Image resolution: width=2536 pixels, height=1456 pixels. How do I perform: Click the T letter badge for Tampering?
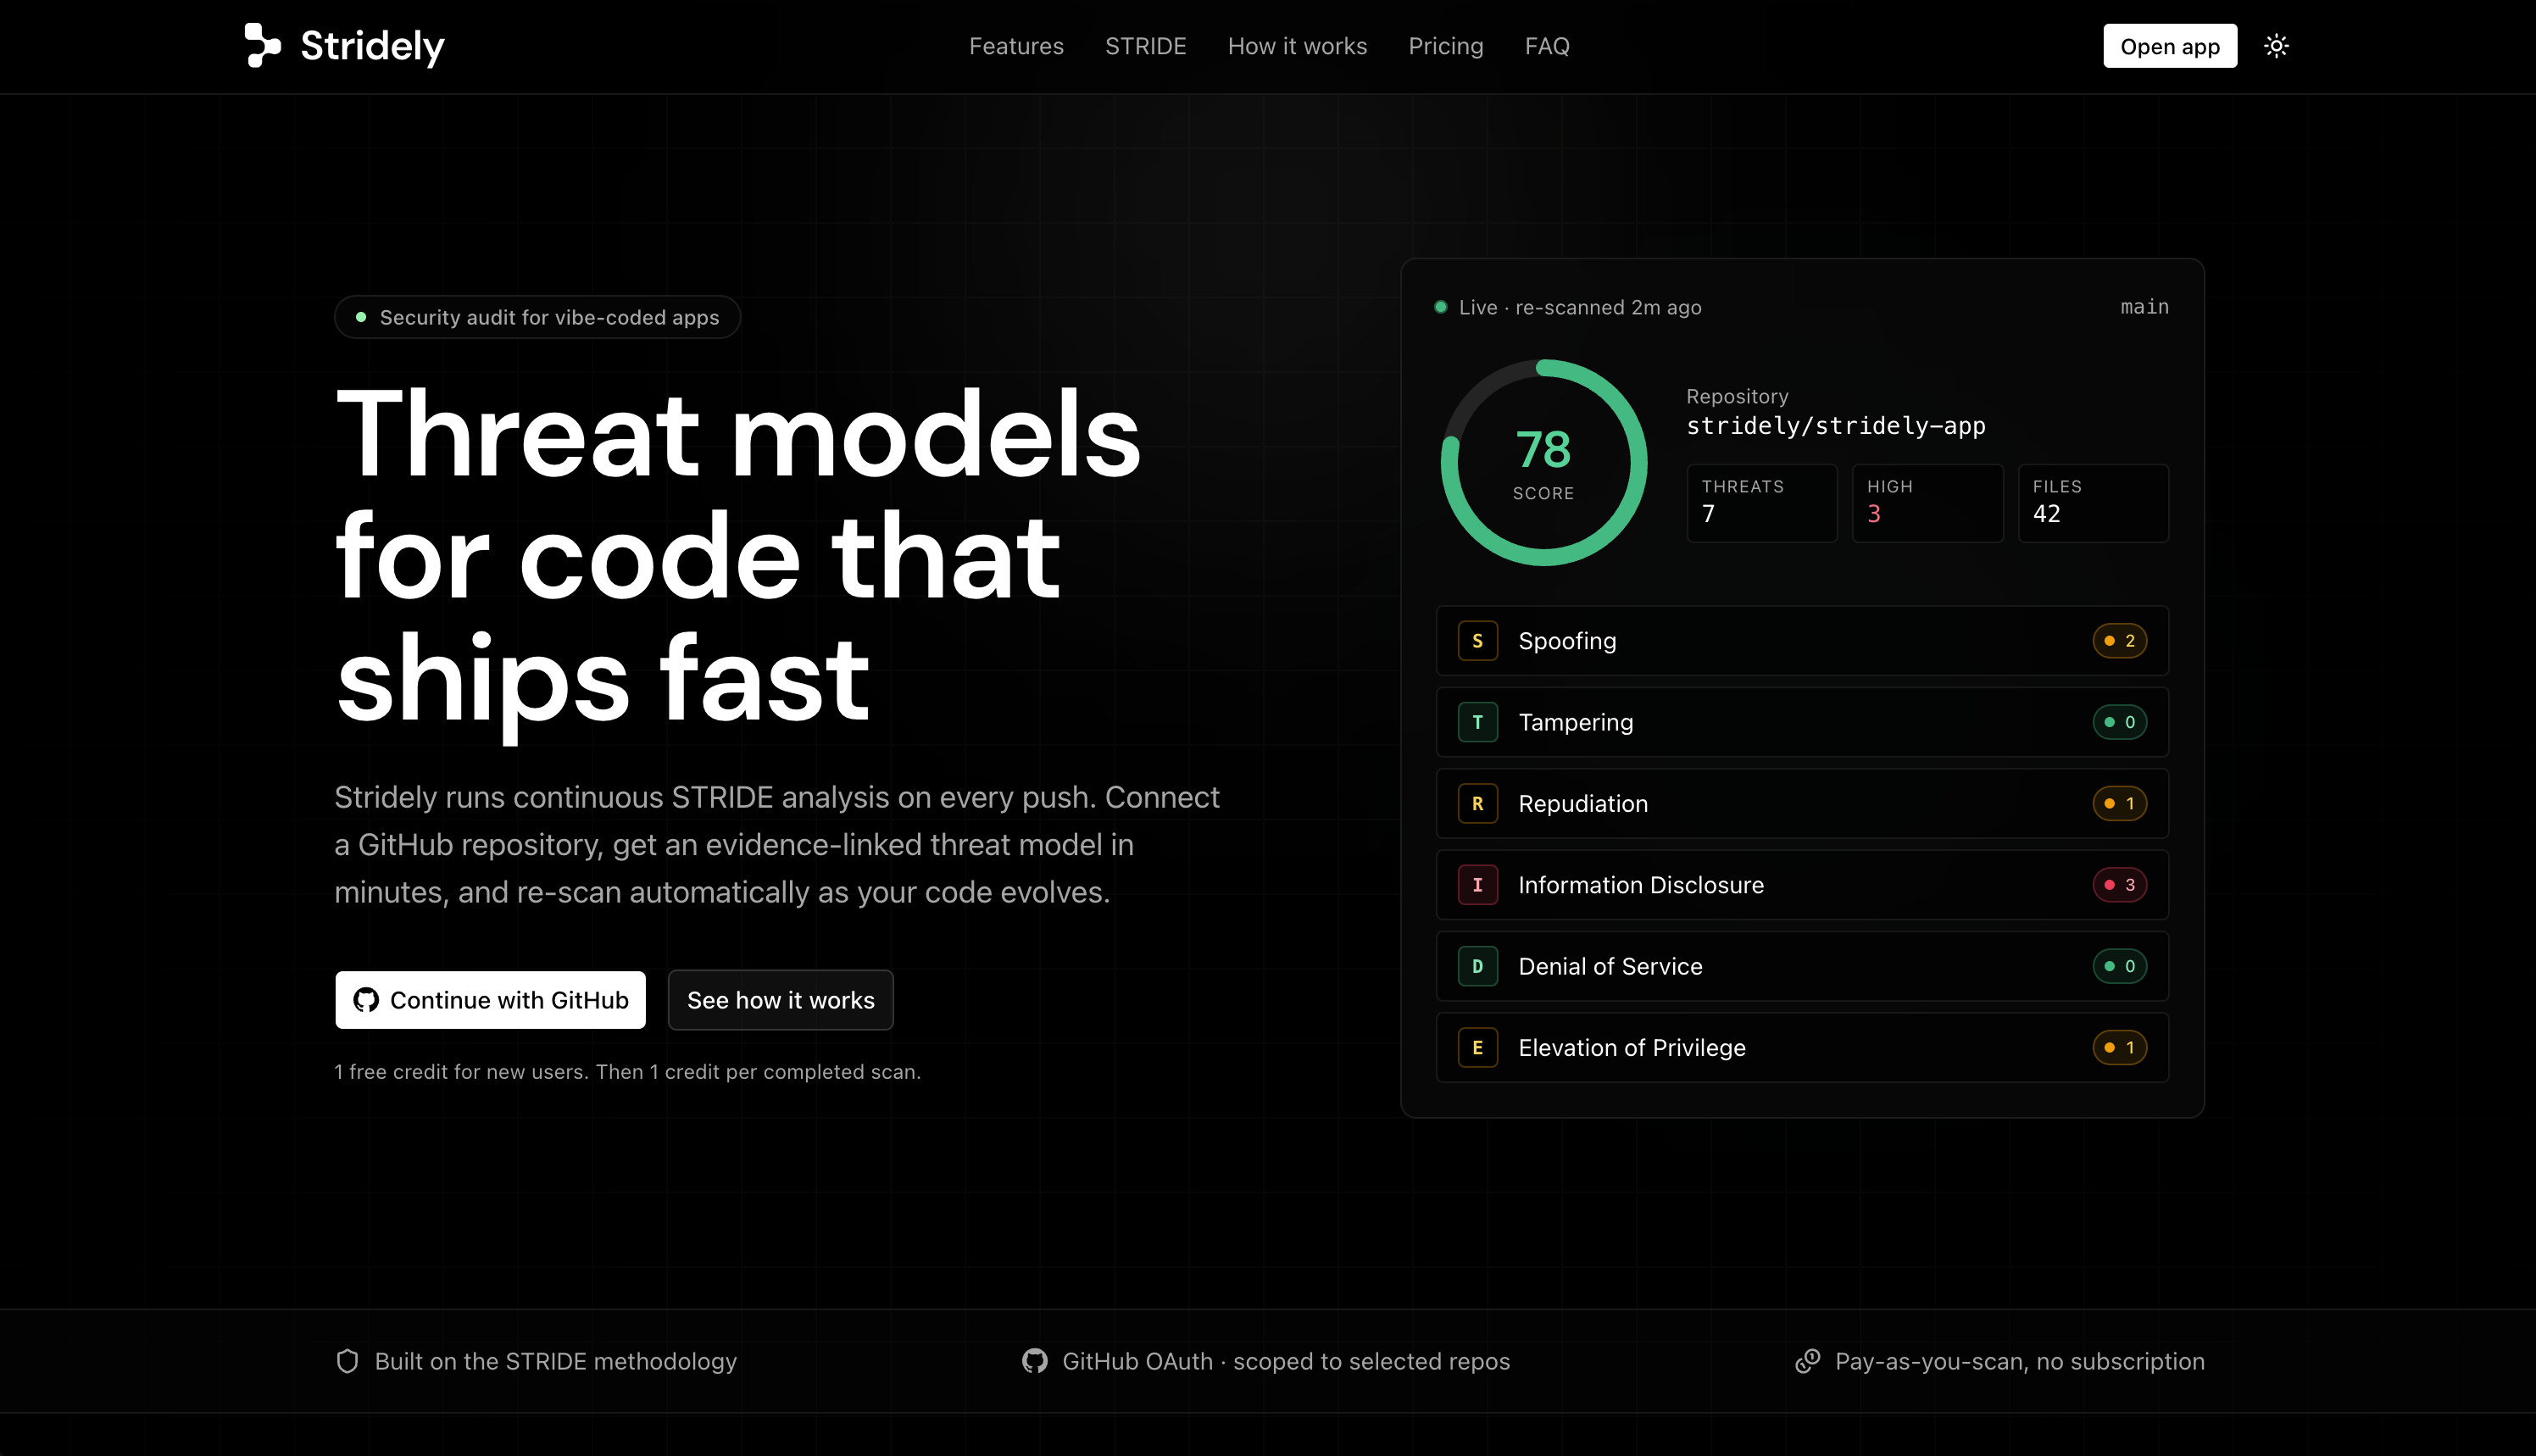coord(1477,722)
